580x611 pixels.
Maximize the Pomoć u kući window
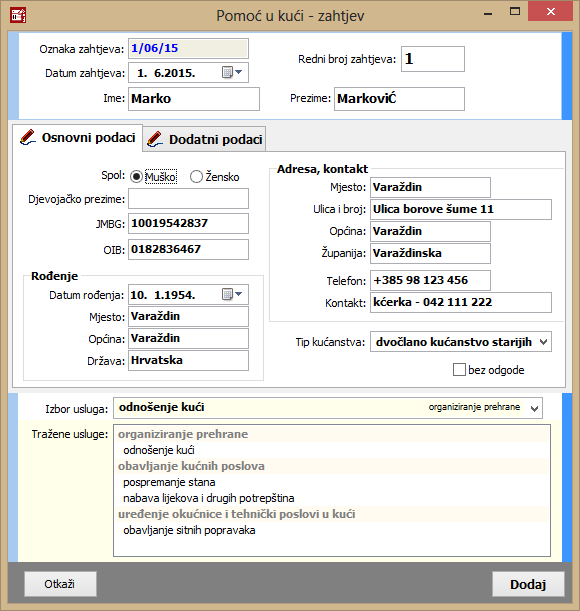pyautogui.click(x=515, y=11)
